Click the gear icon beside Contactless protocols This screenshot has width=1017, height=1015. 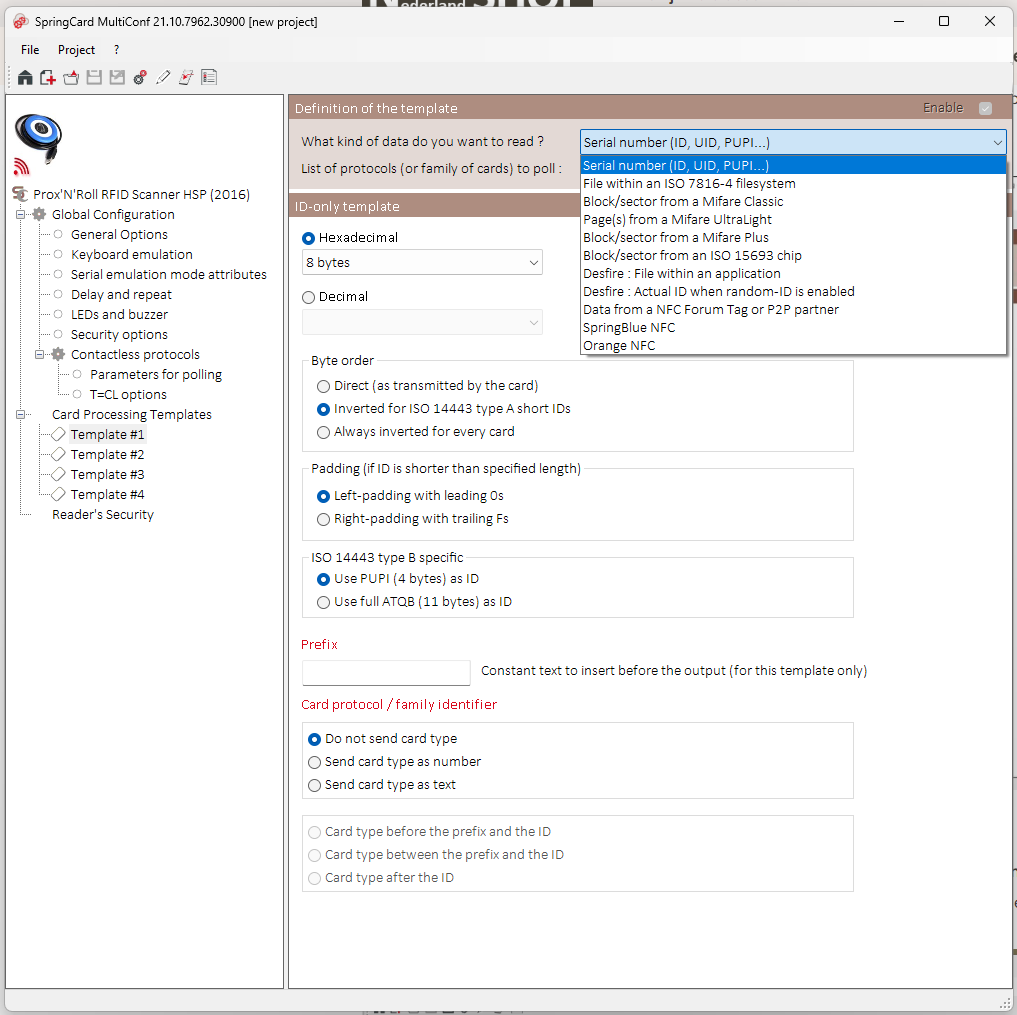pyautogui.click(x=58, y=354)
